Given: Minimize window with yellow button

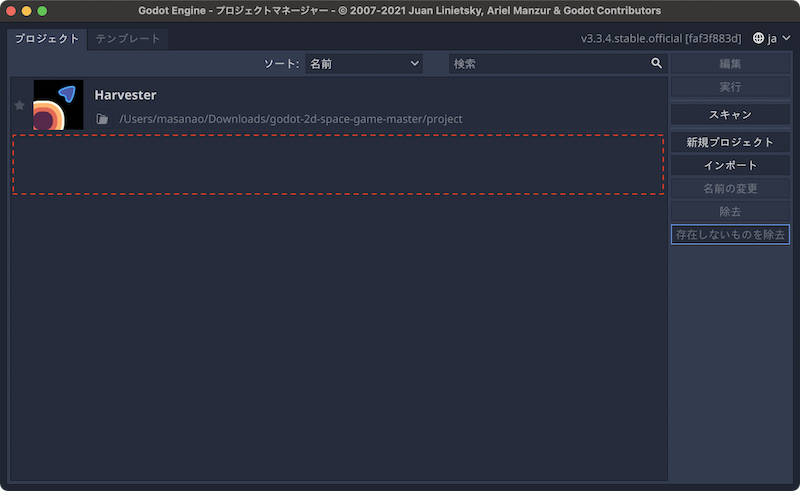Looking at the screenshot, I should click(27, 11).
